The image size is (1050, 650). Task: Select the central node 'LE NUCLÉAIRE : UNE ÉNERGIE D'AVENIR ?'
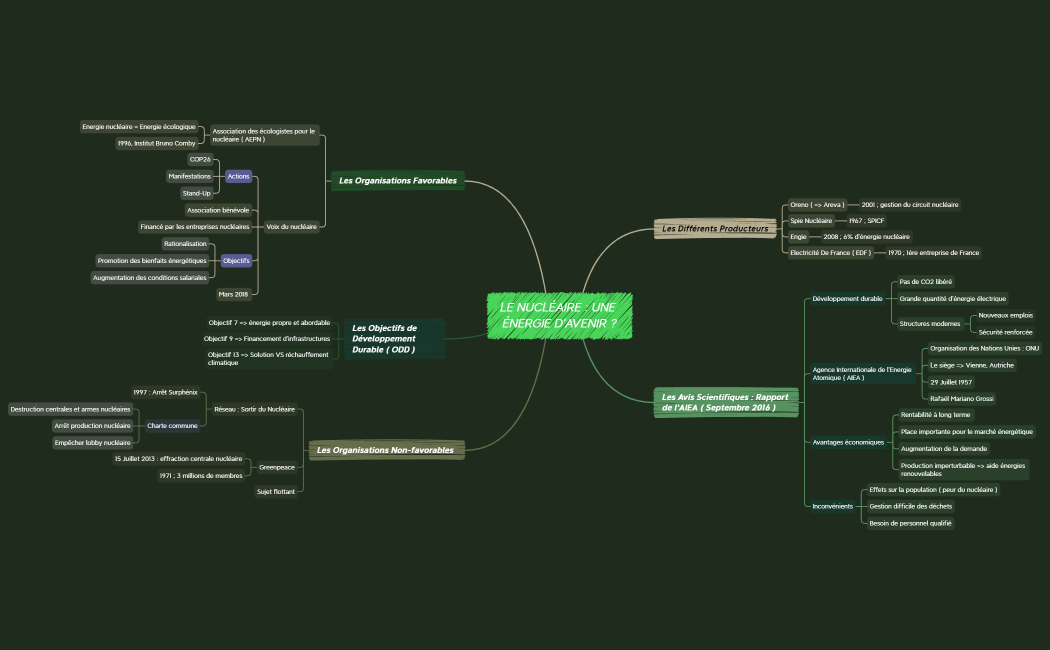559,315
